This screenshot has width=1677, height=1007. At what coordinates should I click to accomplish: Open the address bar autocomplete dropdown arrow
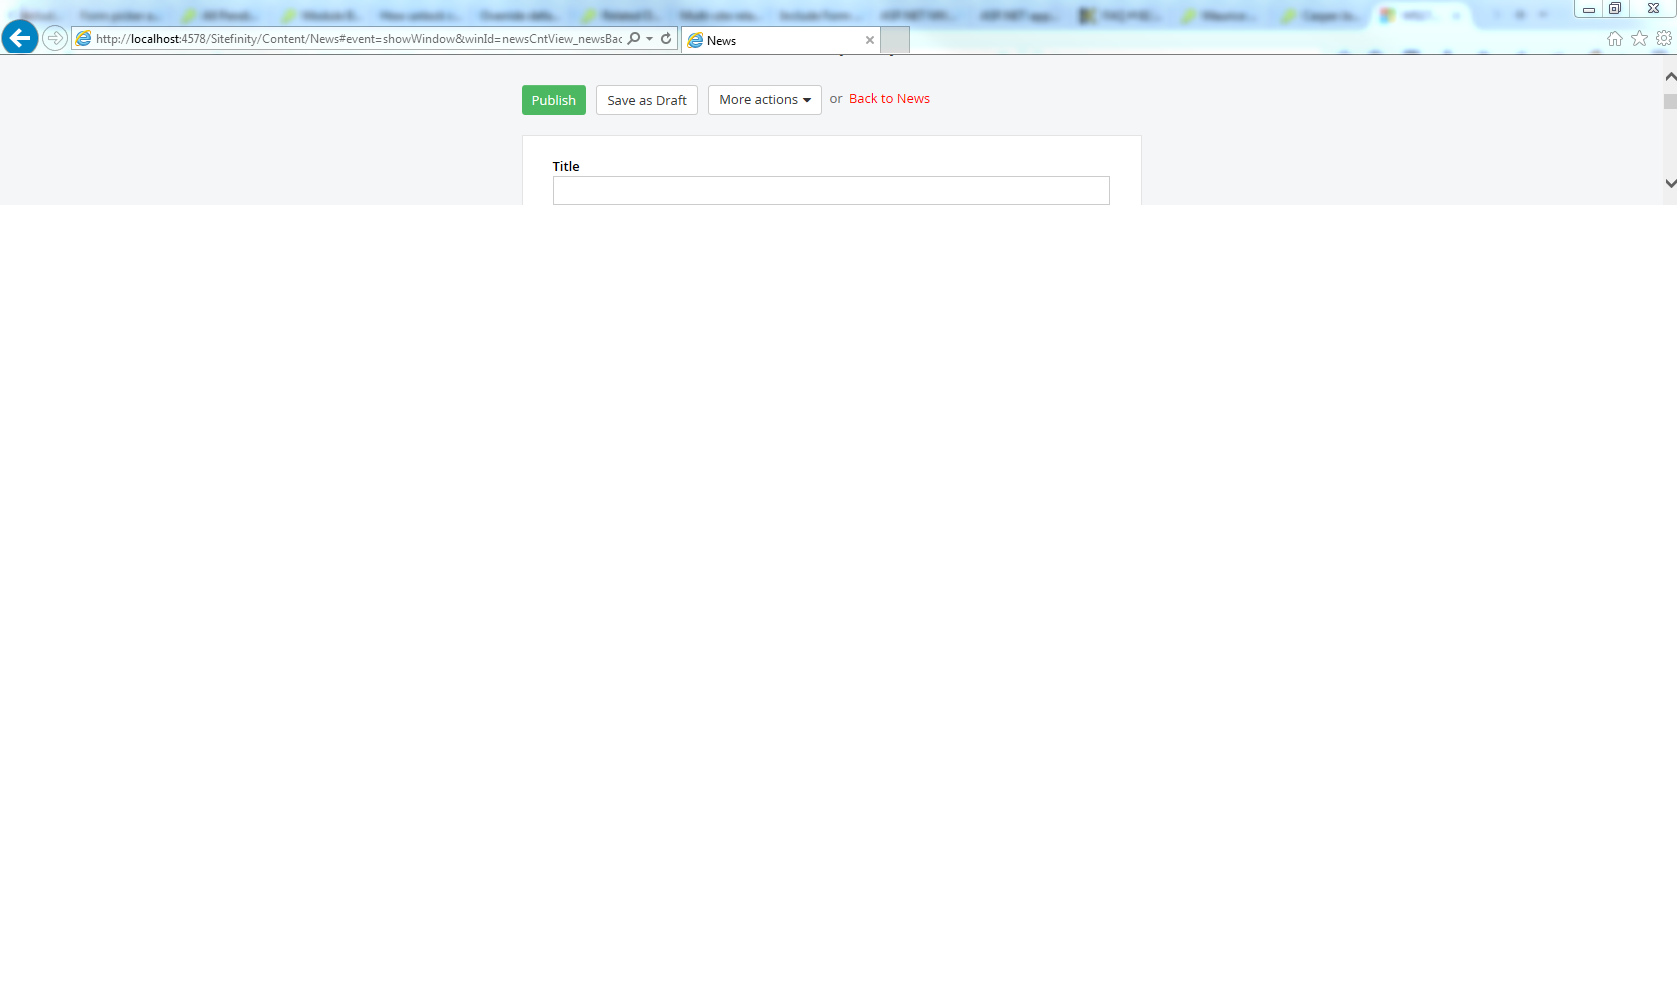650,39
